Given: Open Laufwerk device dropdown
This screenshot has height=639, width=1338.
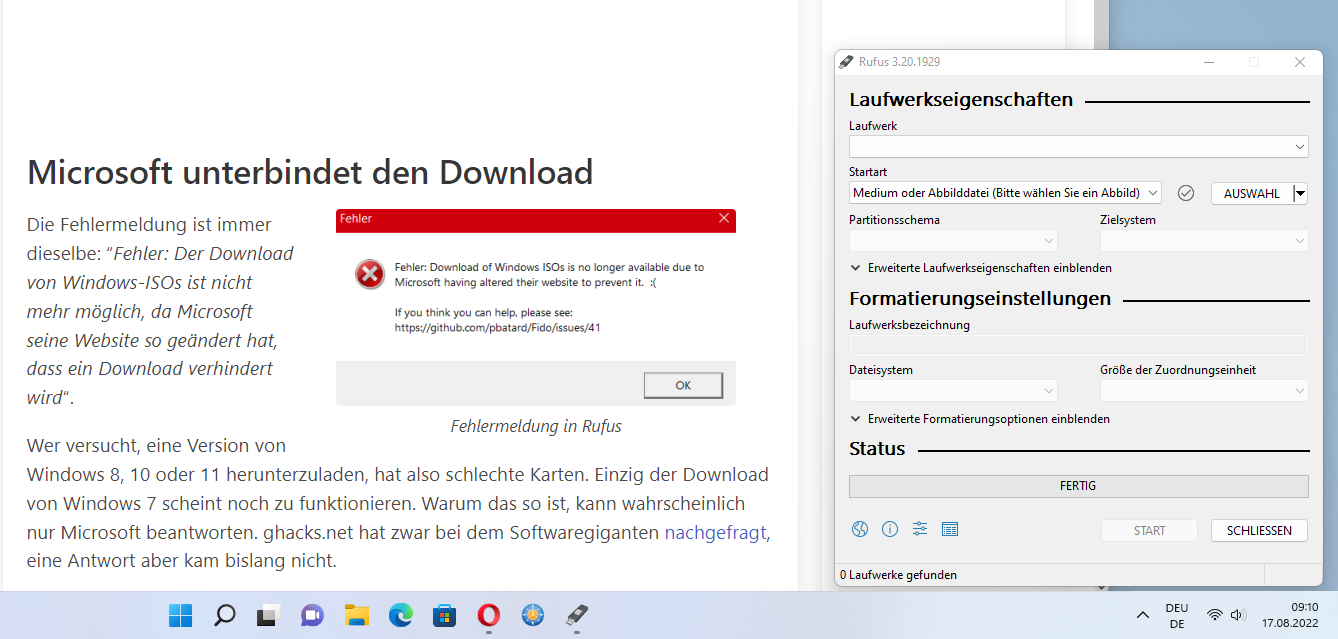Looking at the screenshot, I should [1078, 146].
